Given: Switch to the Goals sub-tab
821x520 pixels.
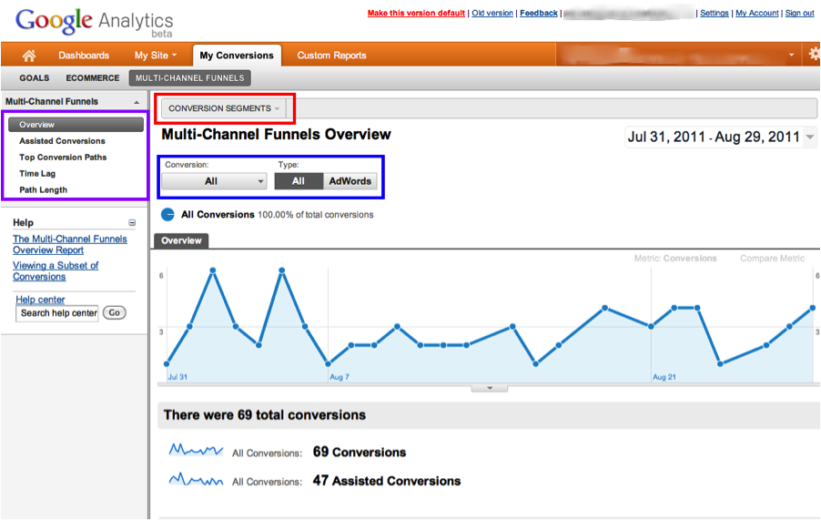Looking at the screenshot, I should pyautogui.click(x=34, y=78).
